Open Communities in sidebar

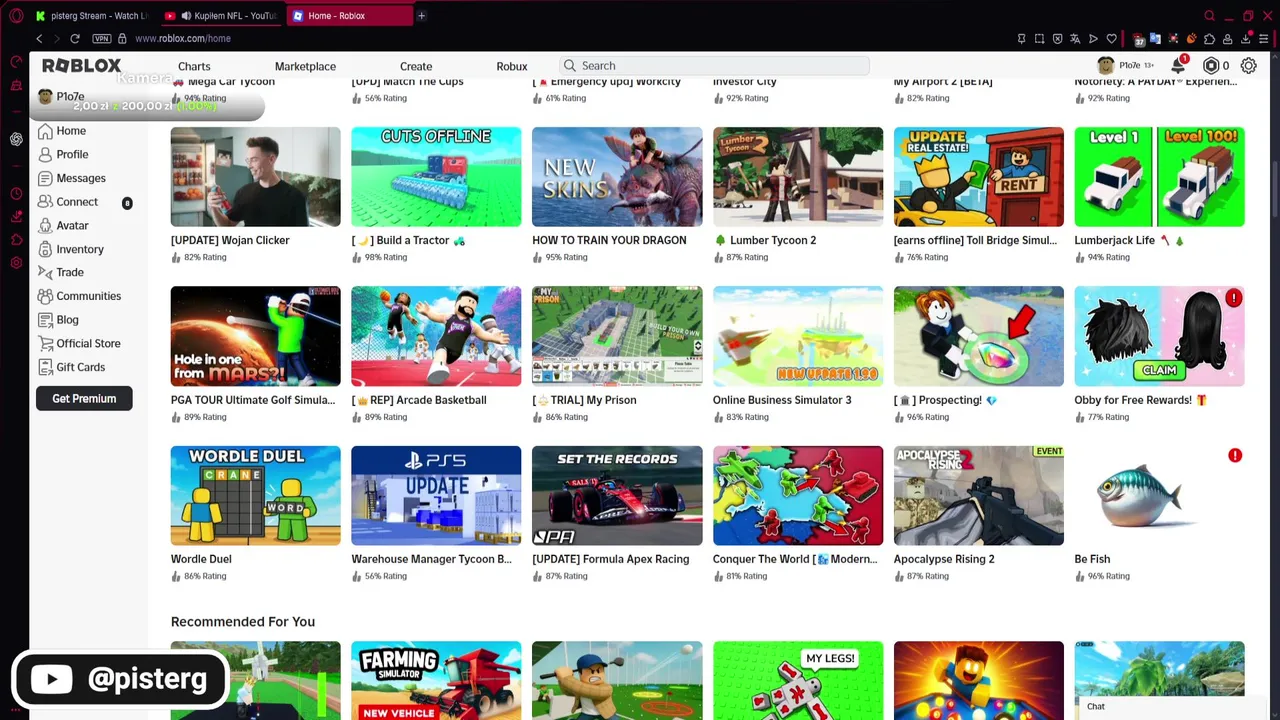[x=79, y=296]
